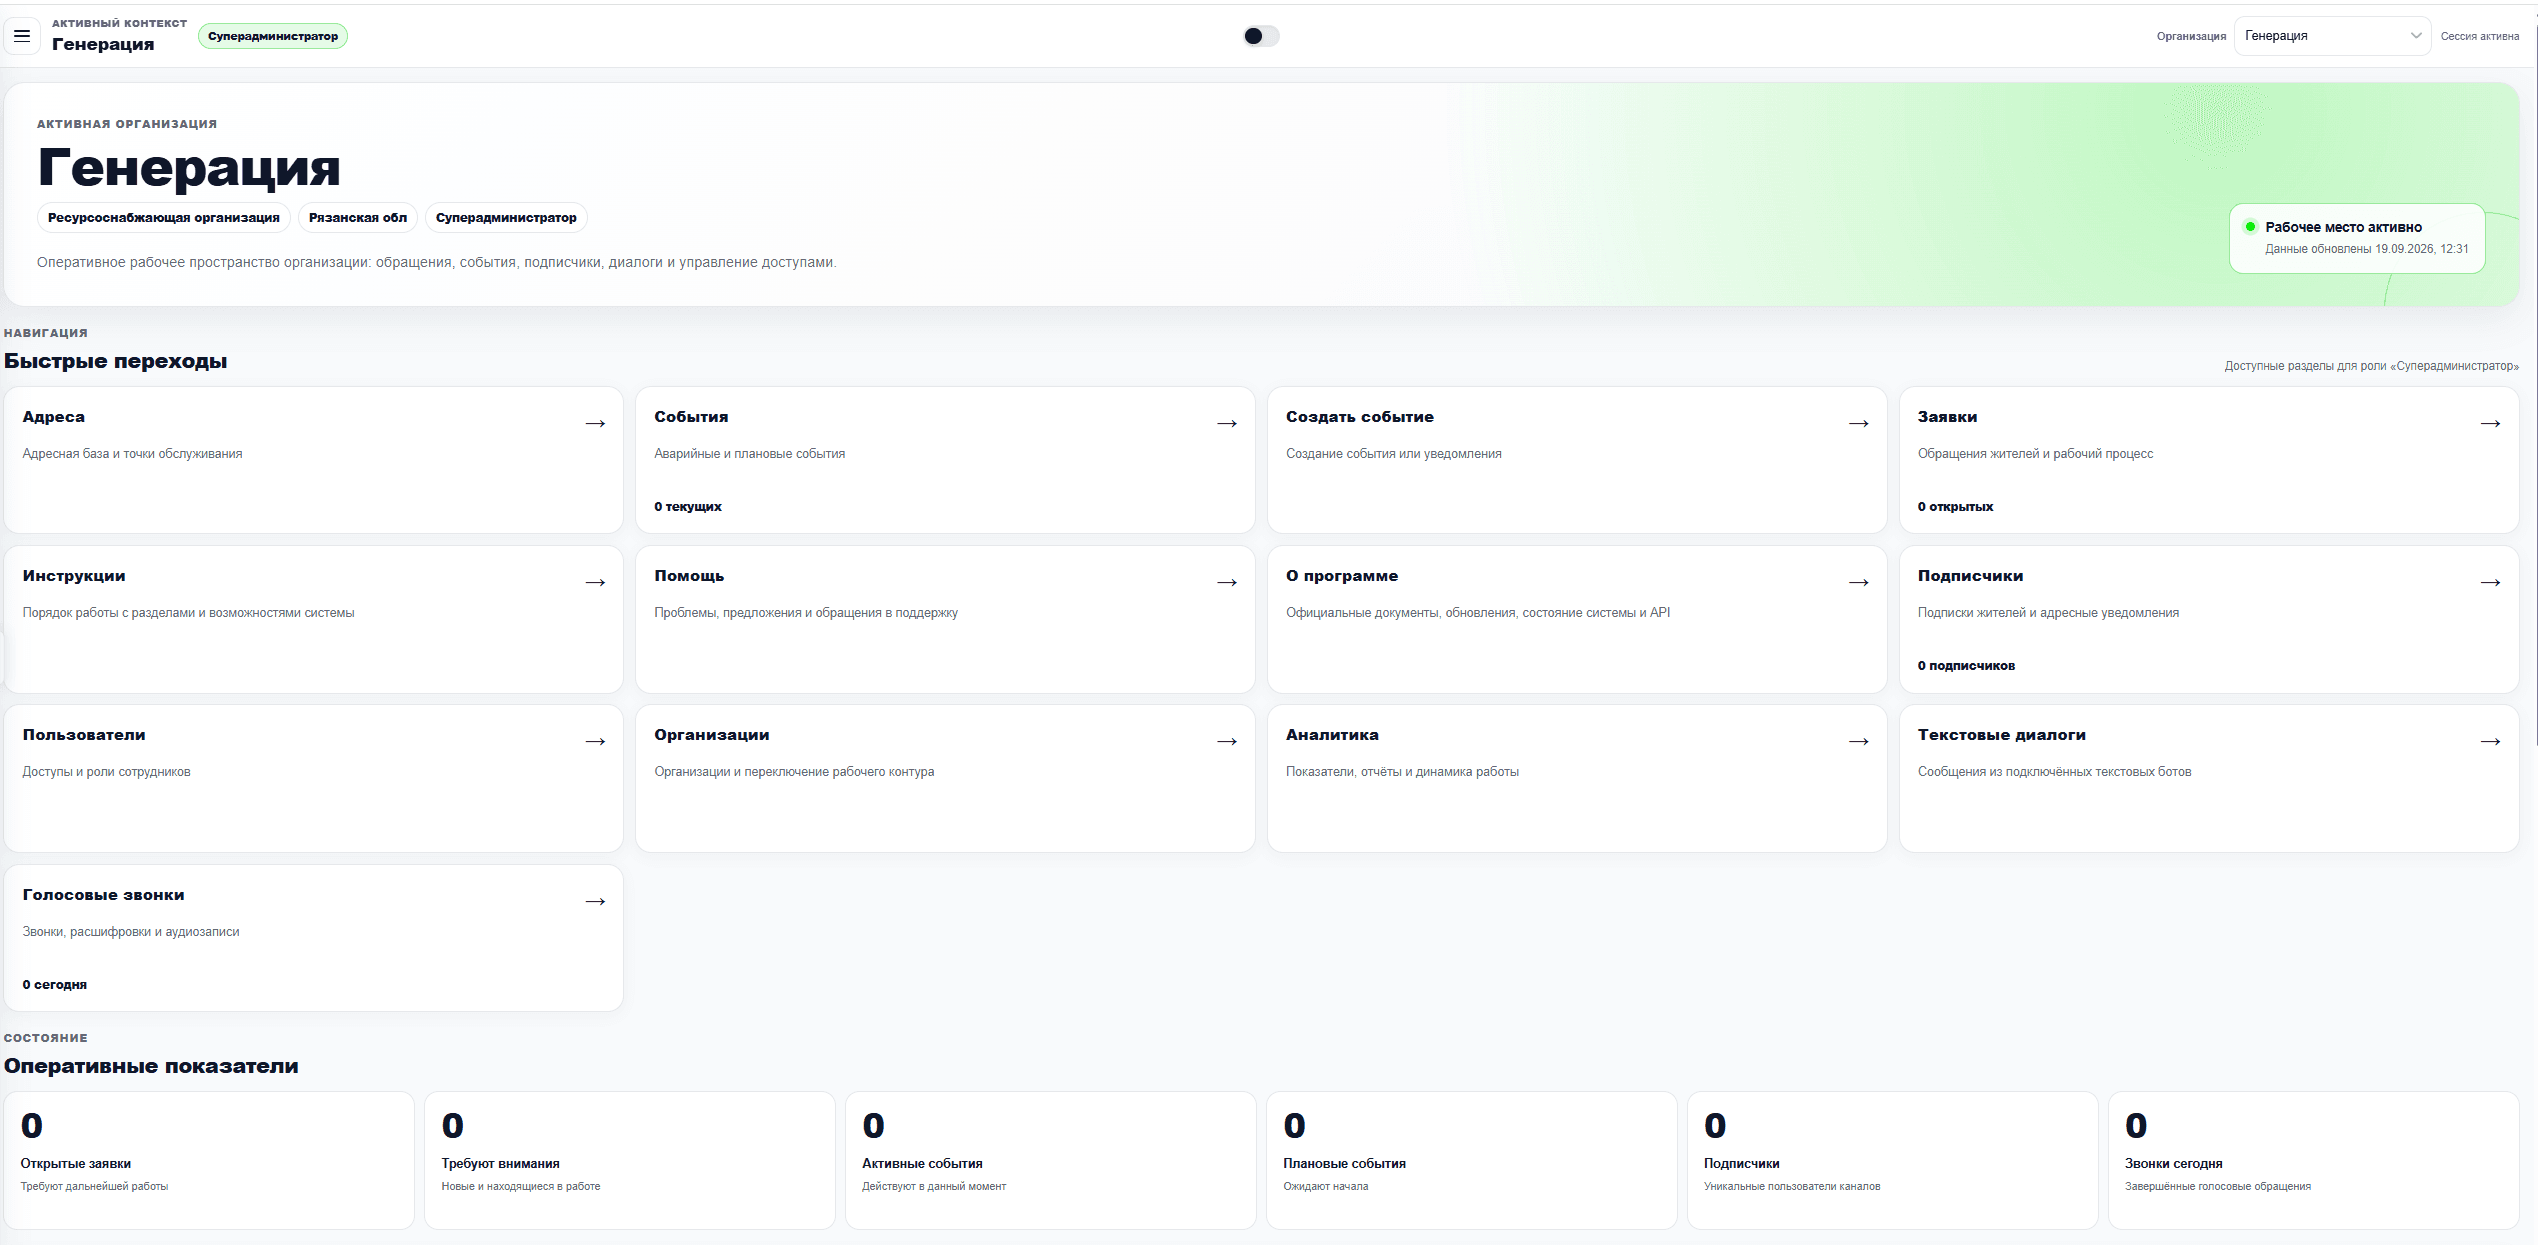Open the hamburger menu icon
This screenshot has height=1245, width=2538.
click(x=22, y=36)
